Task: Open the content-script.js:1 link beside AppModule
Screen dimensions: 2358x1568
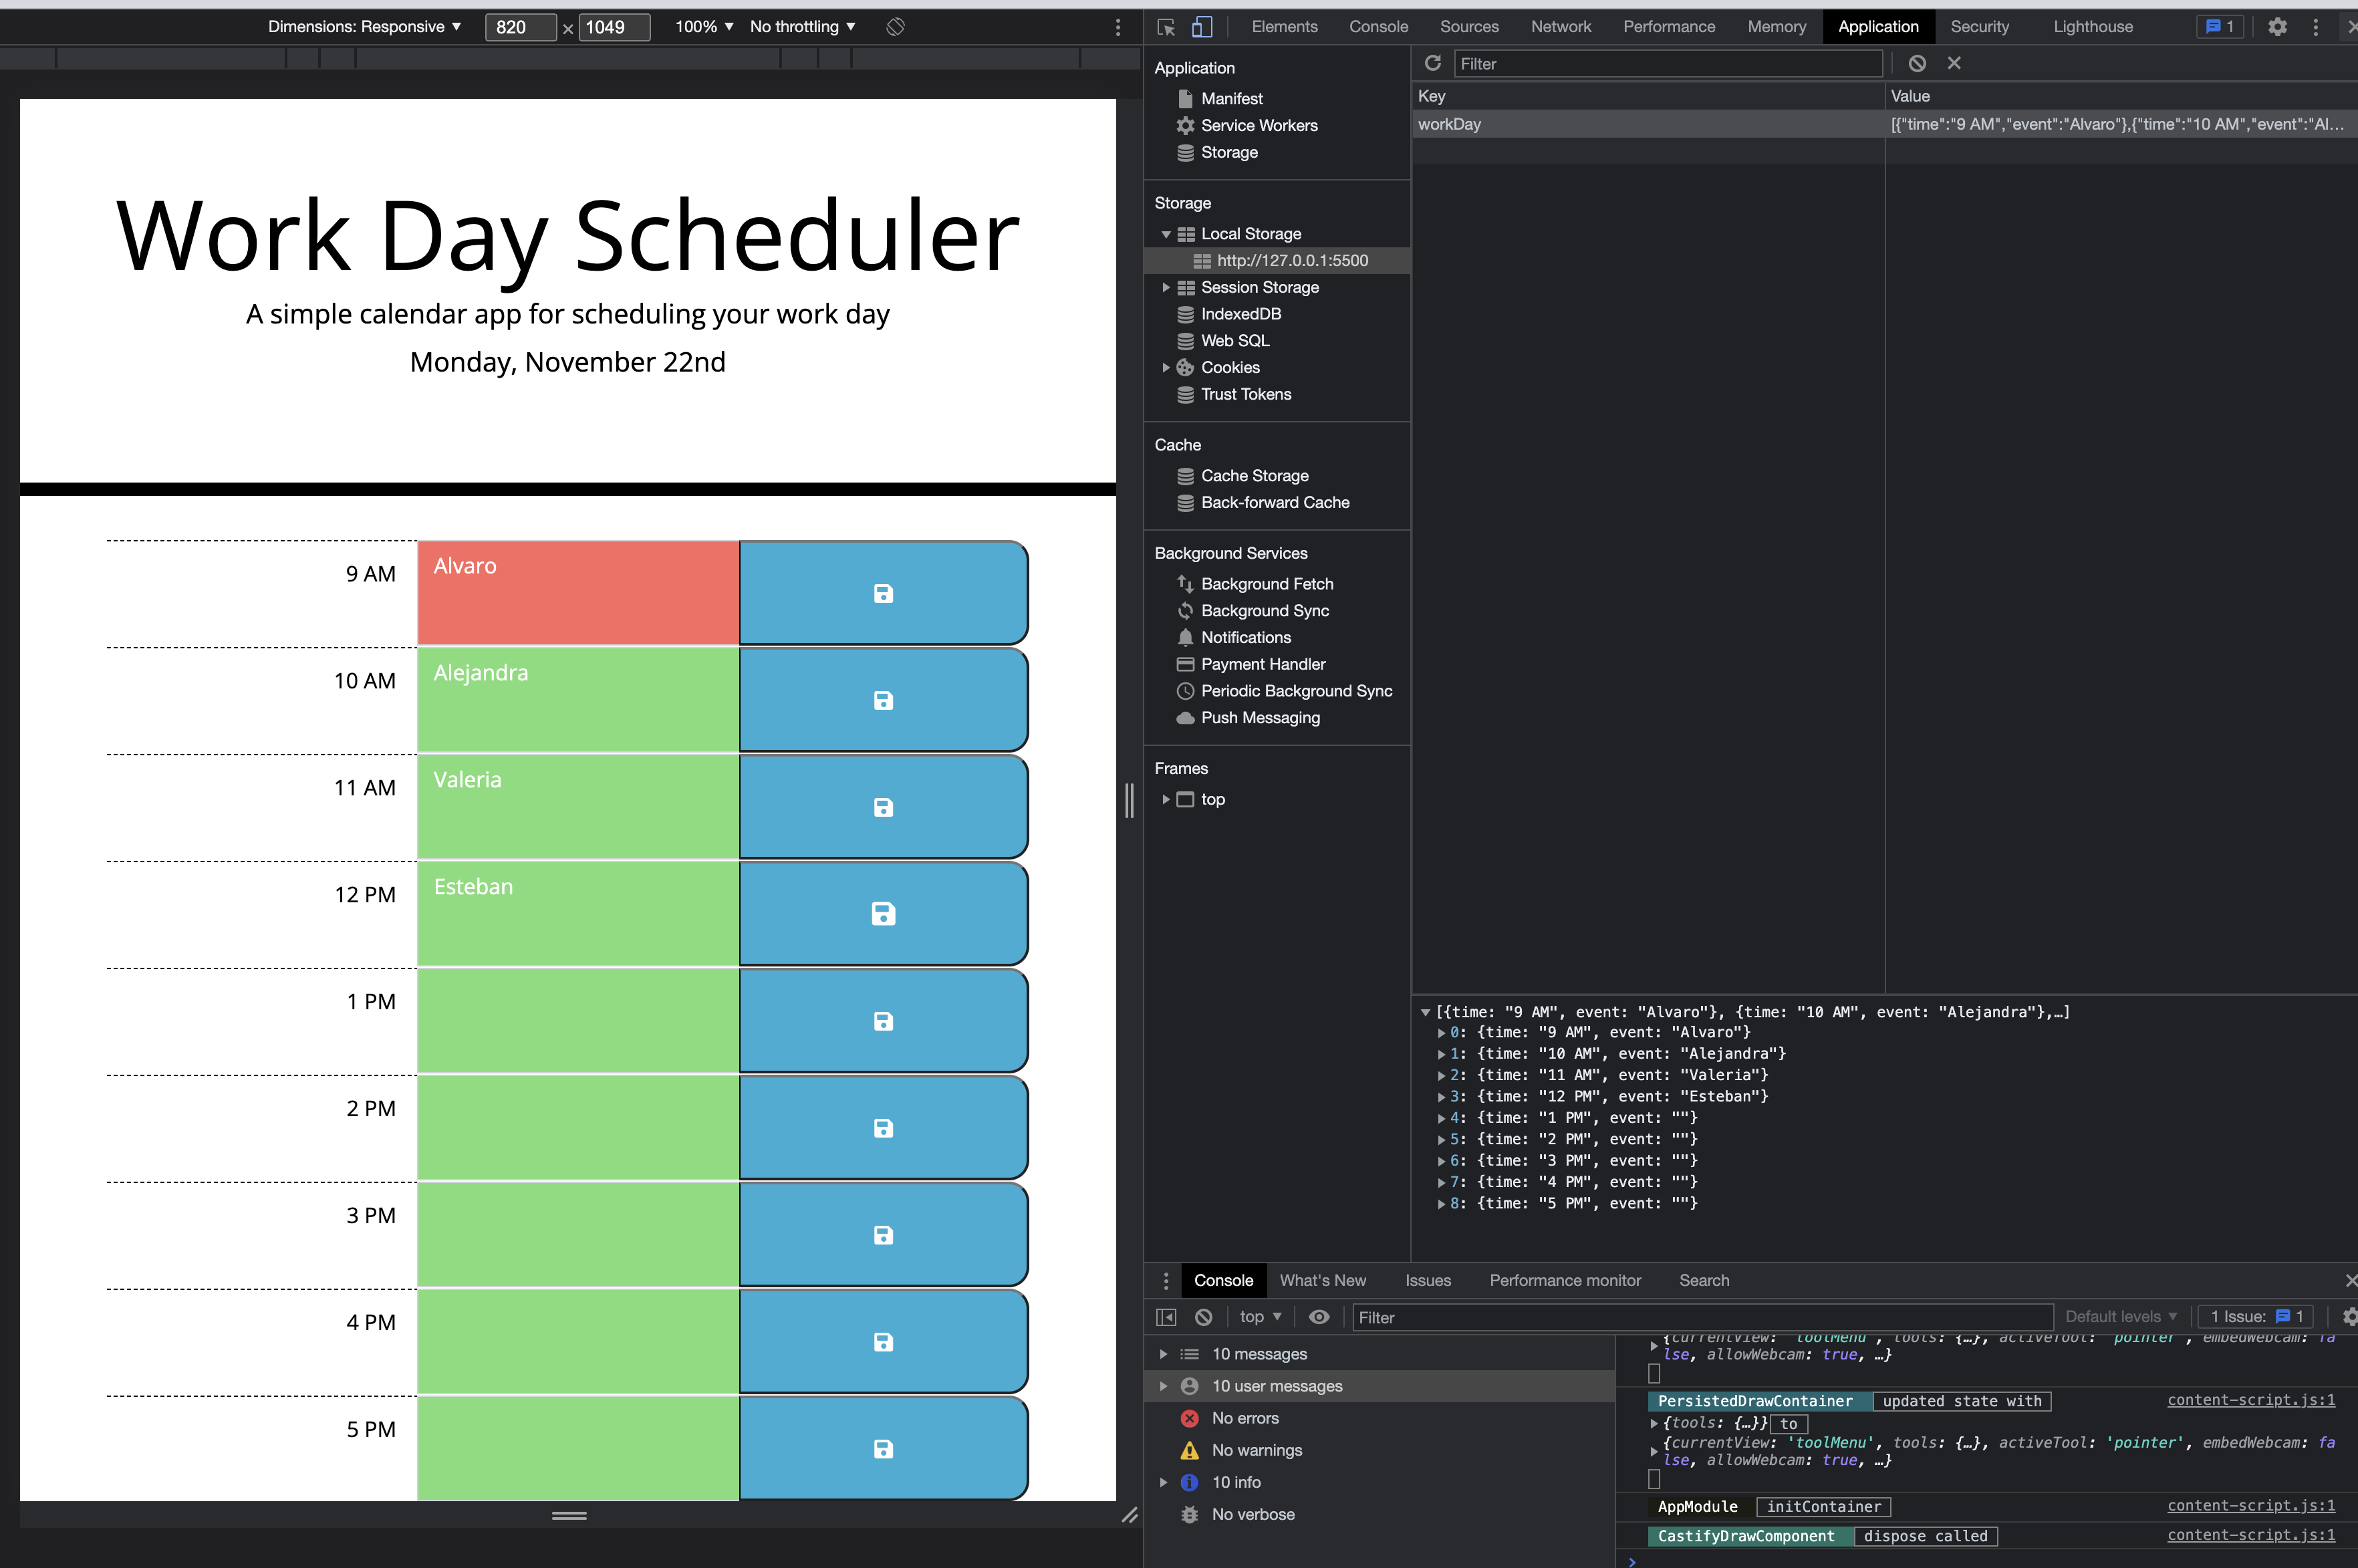Action: [2250, 1505]
